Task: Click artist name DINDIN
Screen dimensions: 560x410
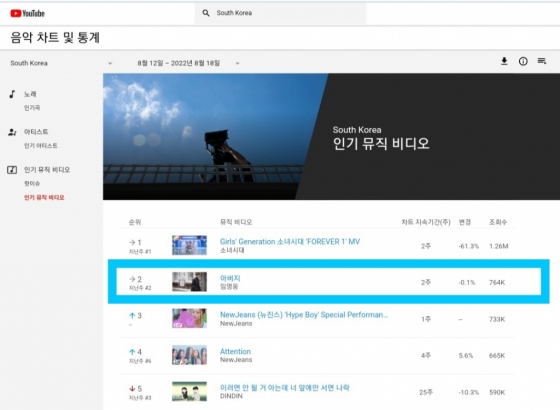Action: click(231, 396)
